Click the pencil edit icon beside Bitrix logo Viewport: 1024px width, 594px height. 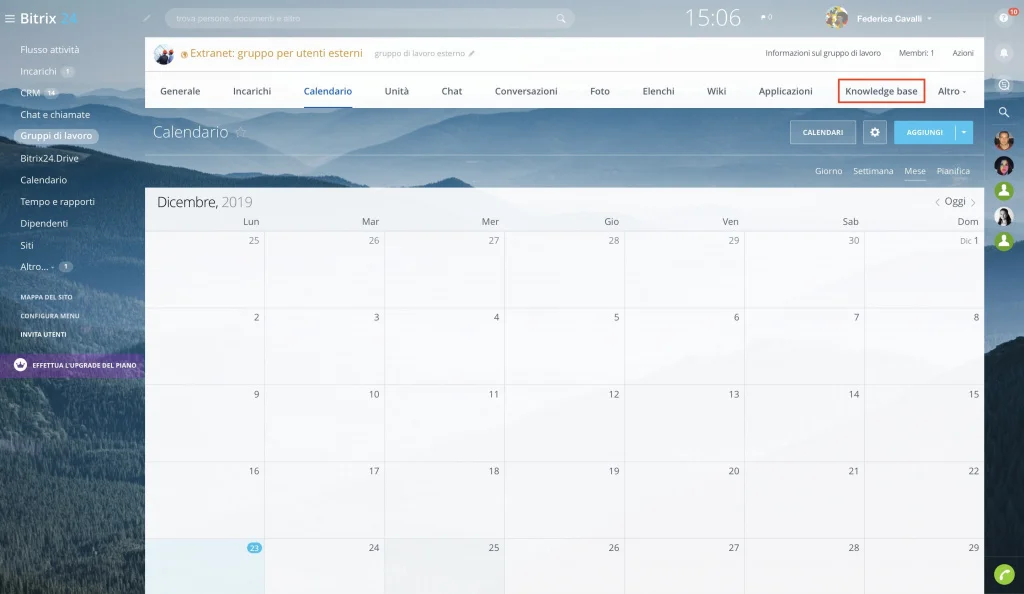147,18
